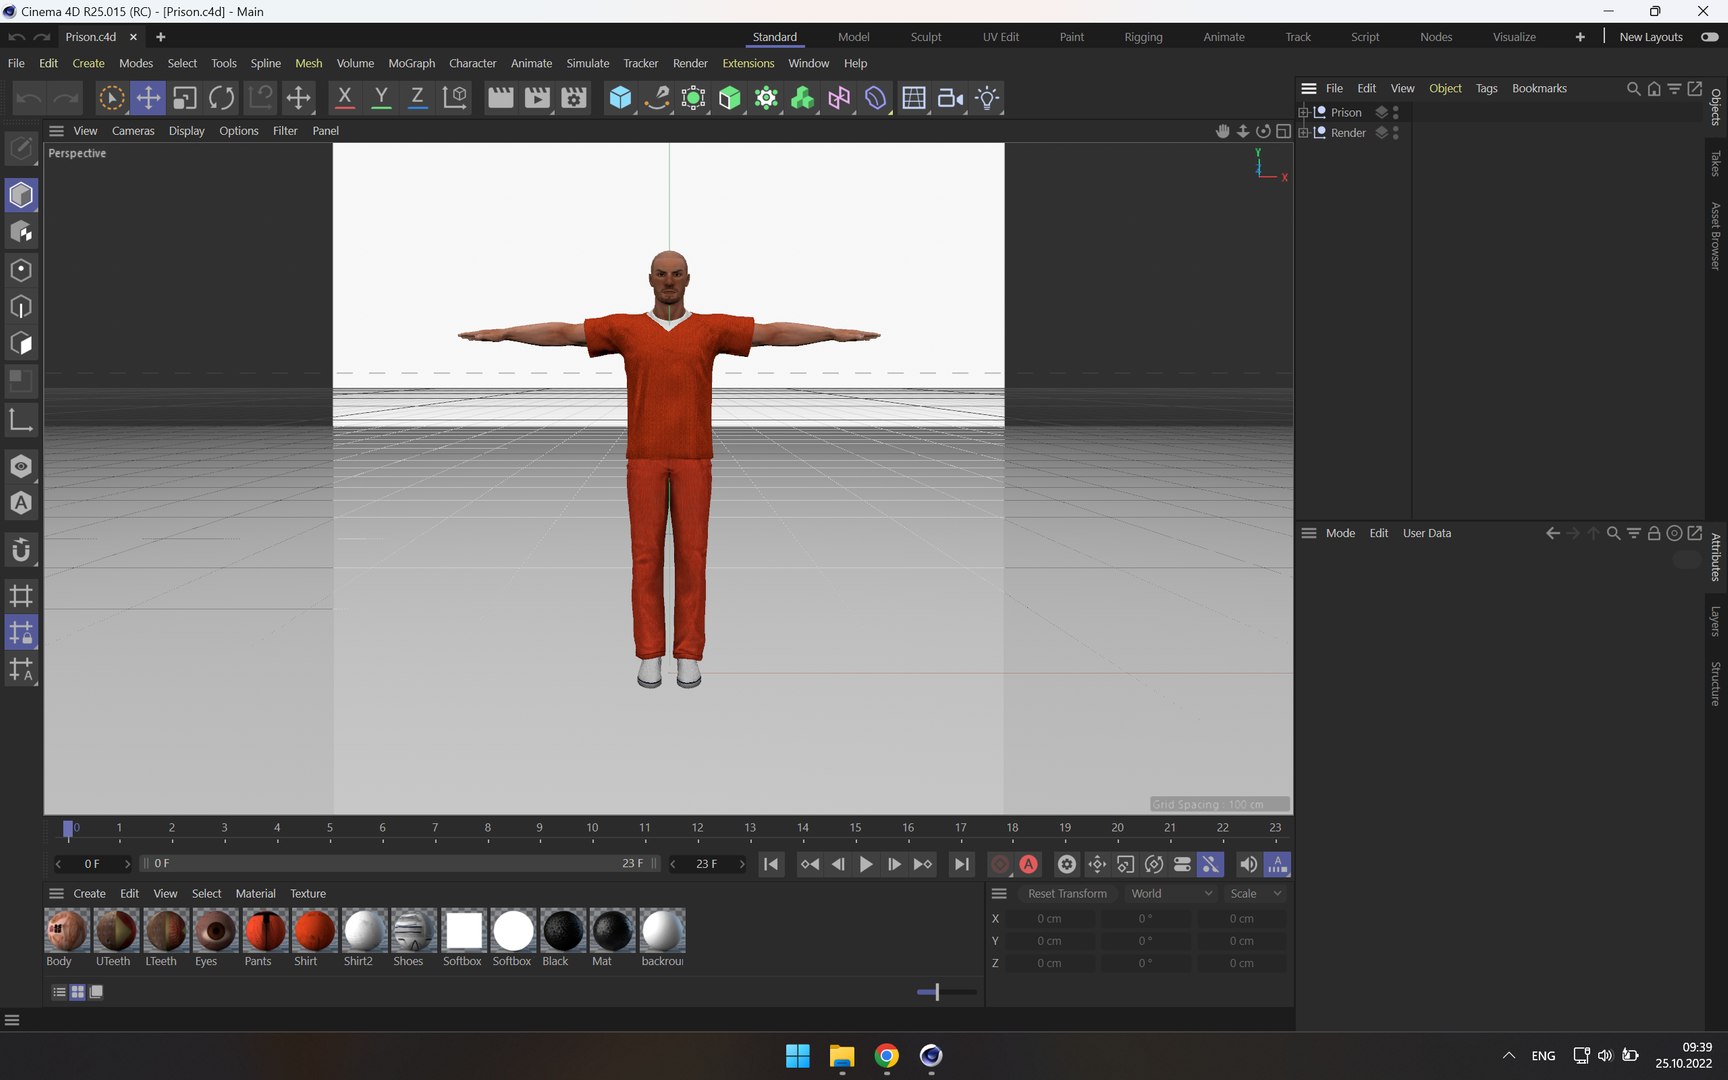Screen dimensions: 1728x1080
Task: Toggle the New Layouts switch
Action: [x=1710, y=37]
